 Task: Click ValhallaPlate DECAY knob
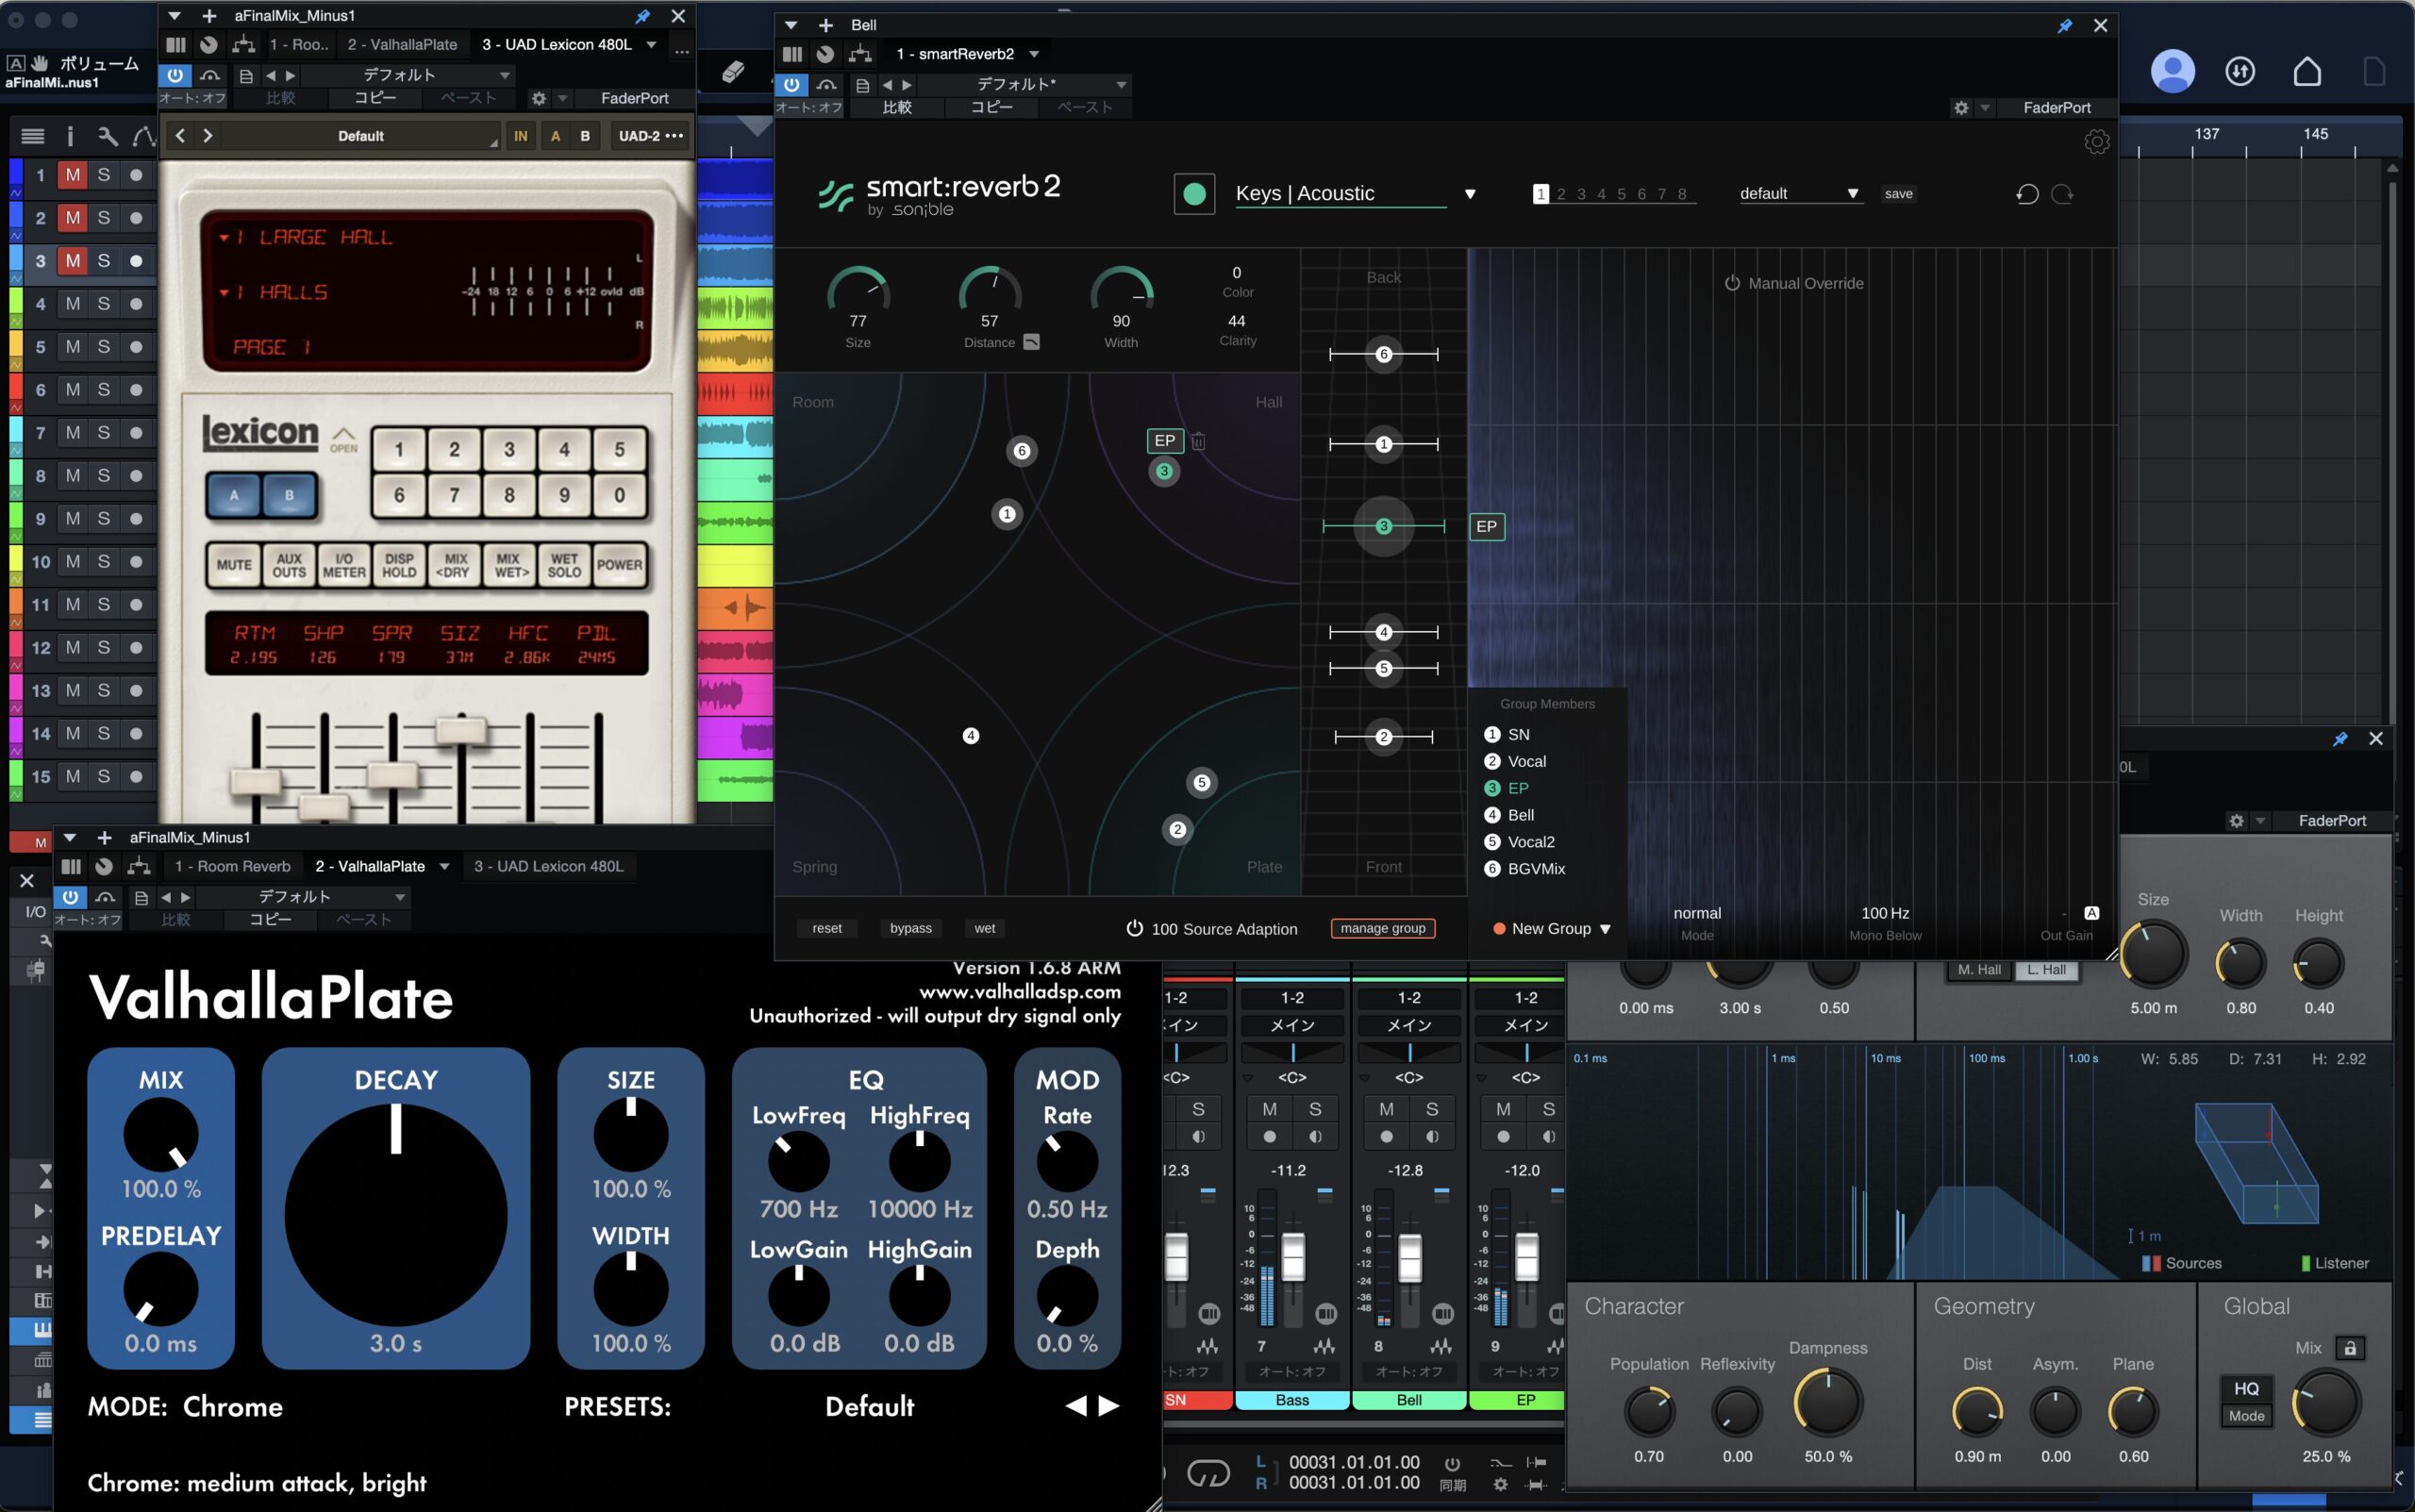pyautogui.click(x=396, y=1213)
